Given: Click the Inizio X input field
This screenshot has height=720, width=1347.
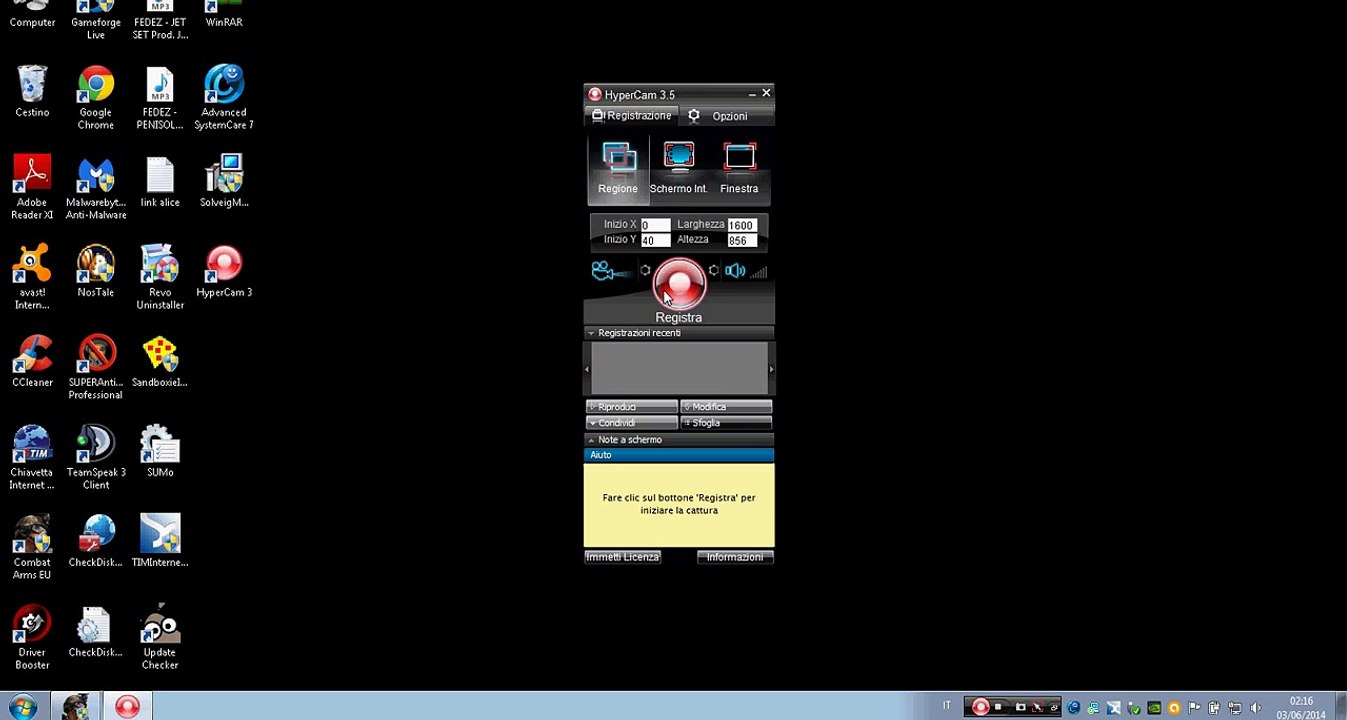Looking at the screenshot, I should [x=655, y=225].
